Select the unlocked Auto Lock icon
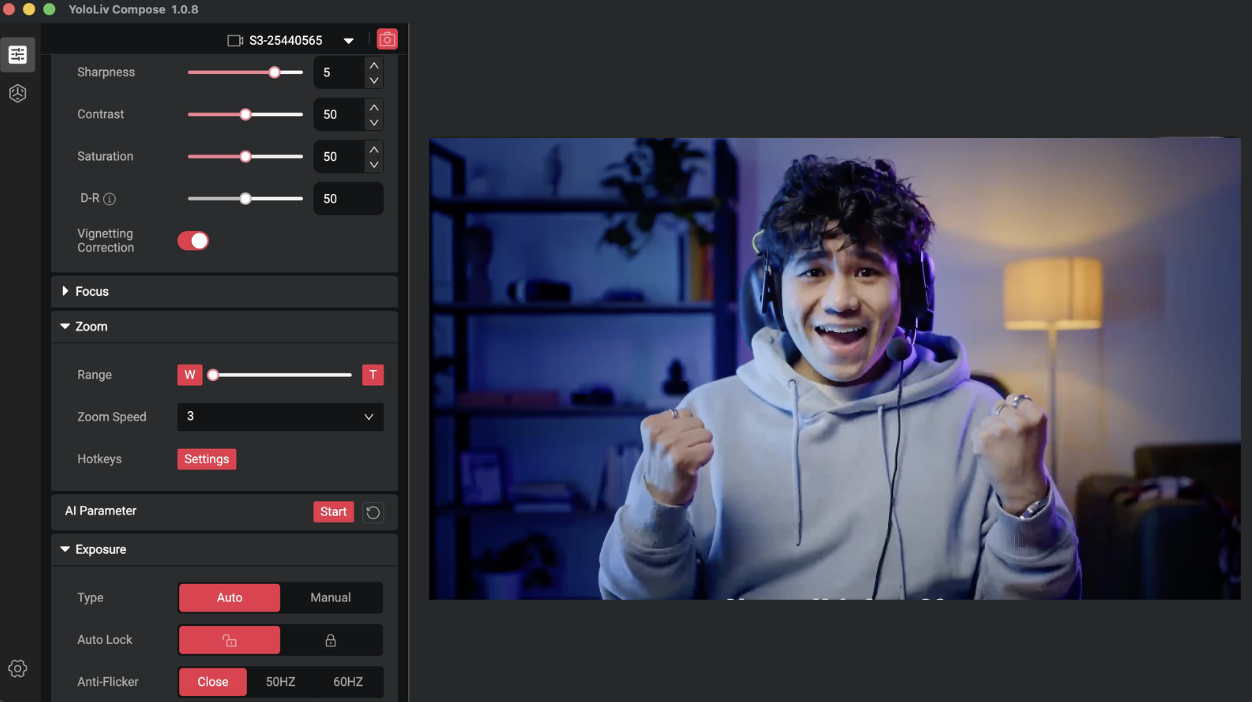 [230, 640]
